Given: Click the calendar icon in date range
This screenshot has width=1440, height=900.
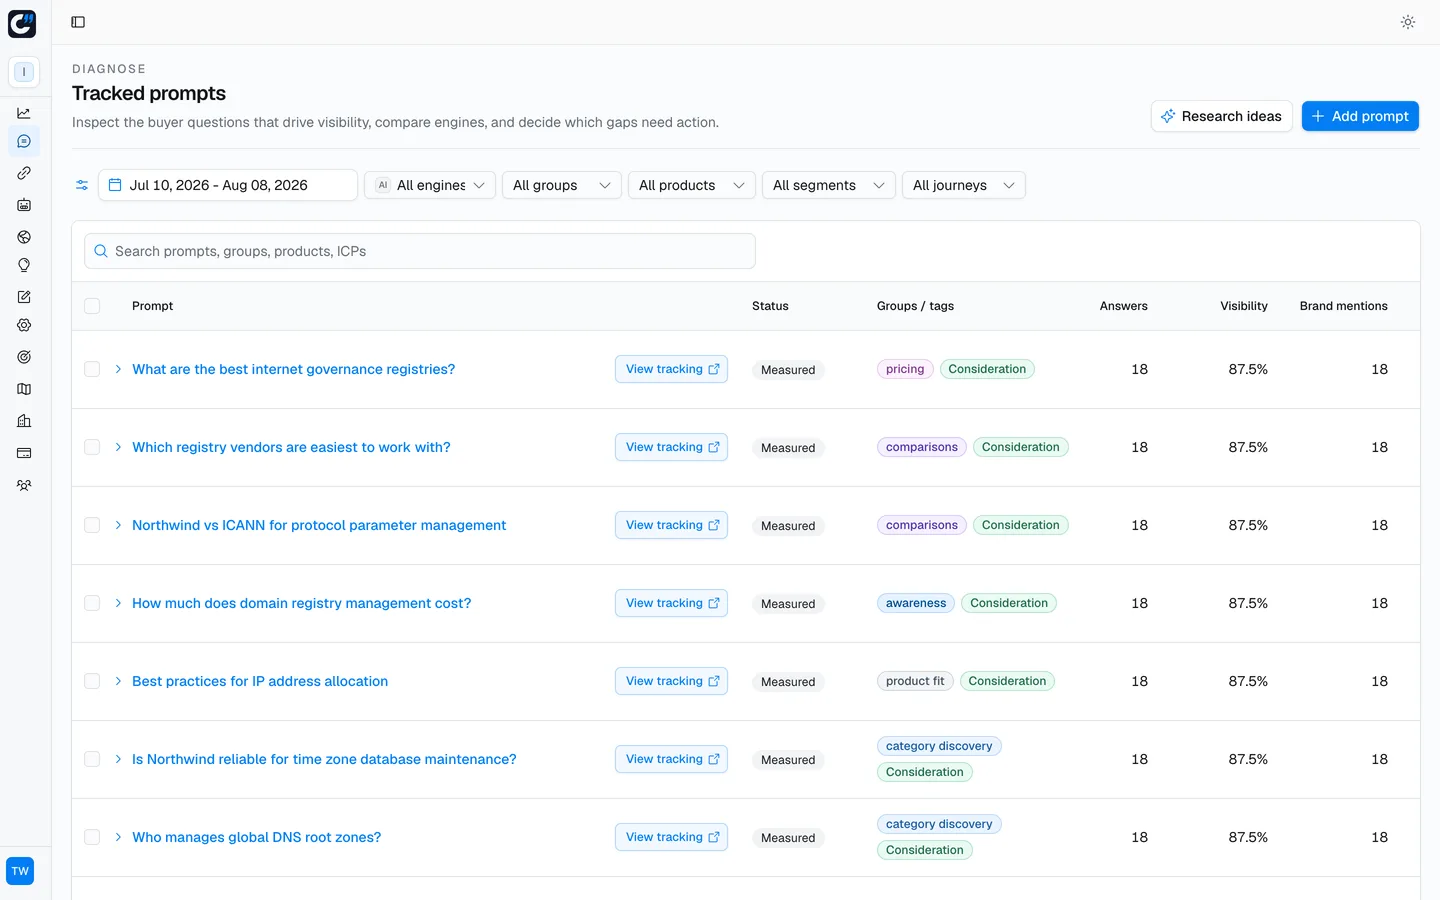Looking at the screenshot, I should [x=115, y=185].
